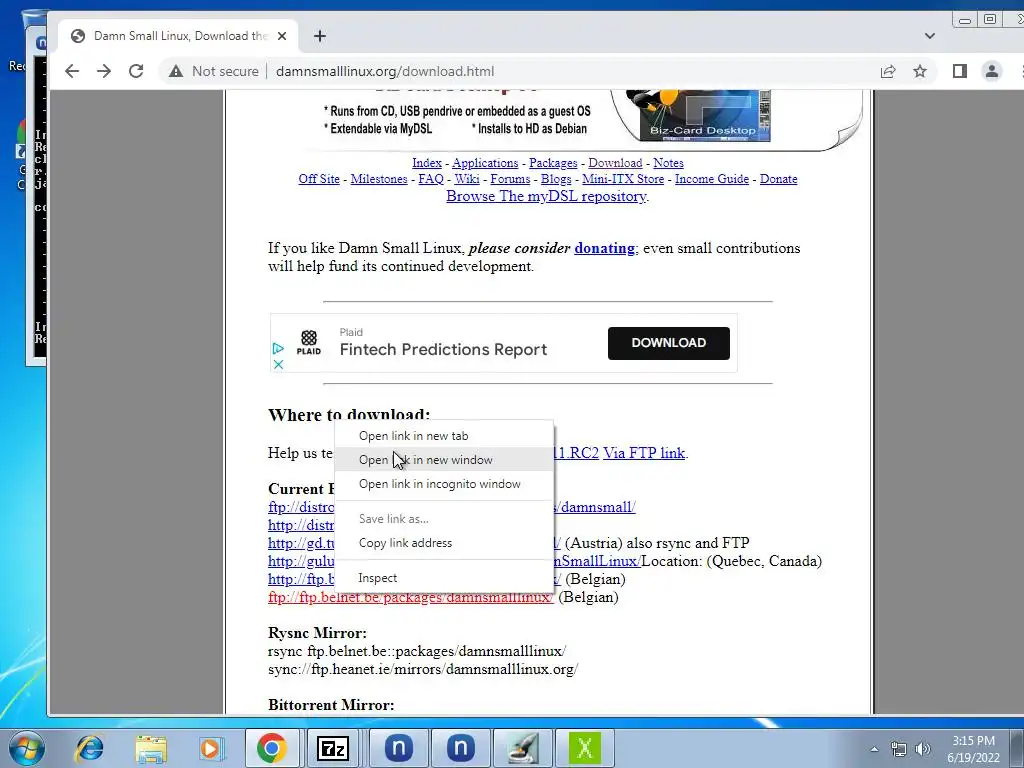Image resolution: width=1024 pixels, height=768 pixels.
Task: Click the Not secure warning icon
Action: [x=176, y=71]
